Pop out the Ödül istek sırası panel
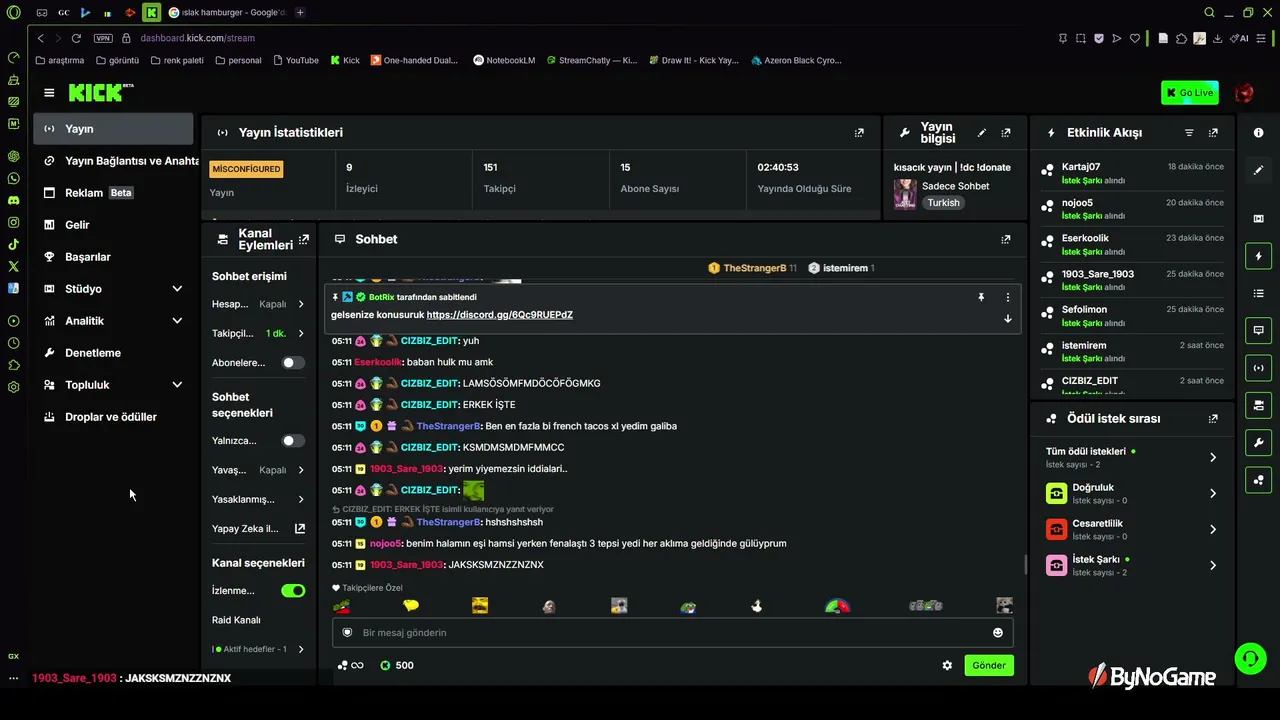The height and width of the screenshot is (720, 1280). click(x=1213, y=419)
